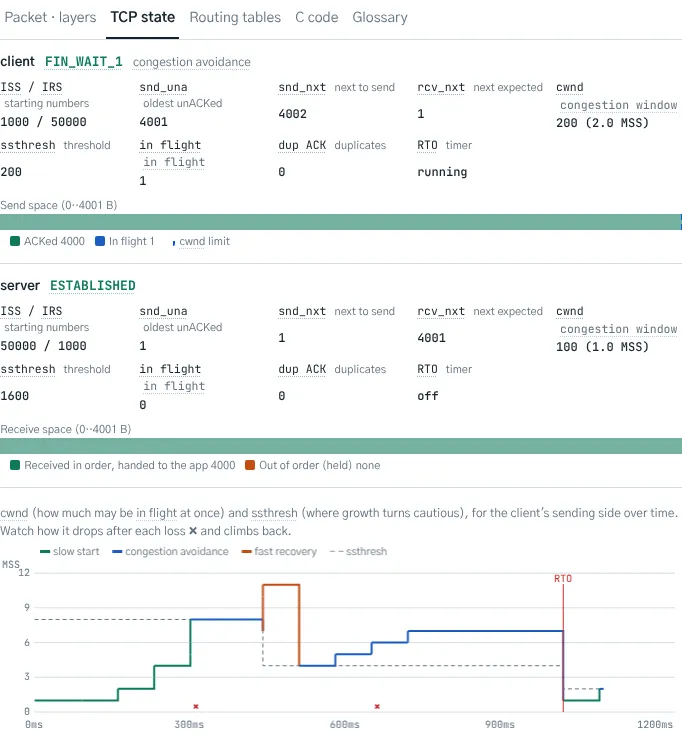
Task: Click the client snd_nxt value 4002
Action: pos(292,114)
